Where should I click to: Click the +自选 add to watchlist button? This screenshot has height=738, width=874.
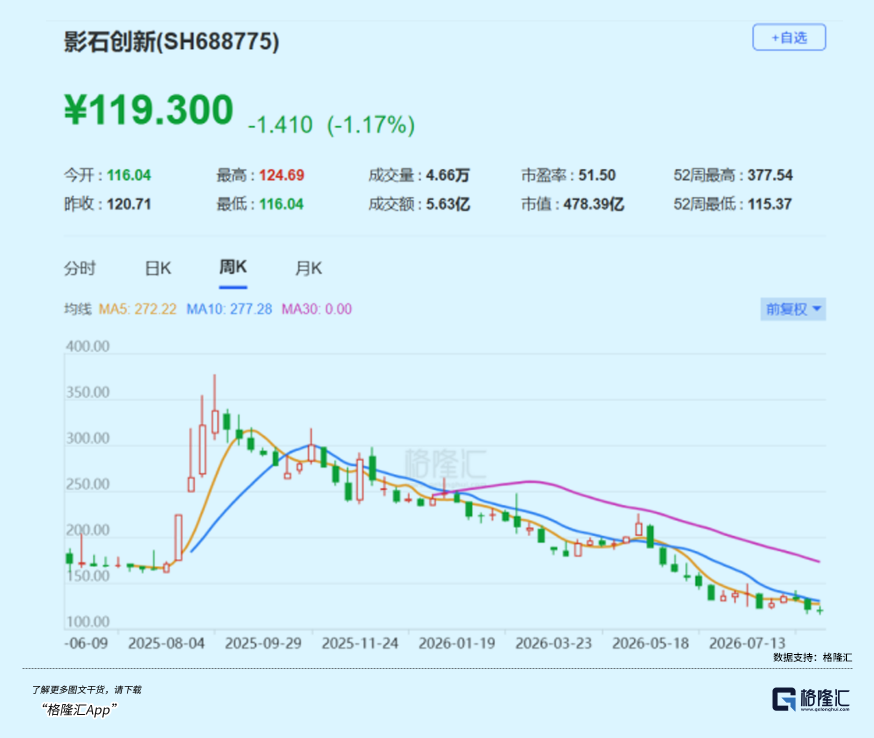[789, 37]
